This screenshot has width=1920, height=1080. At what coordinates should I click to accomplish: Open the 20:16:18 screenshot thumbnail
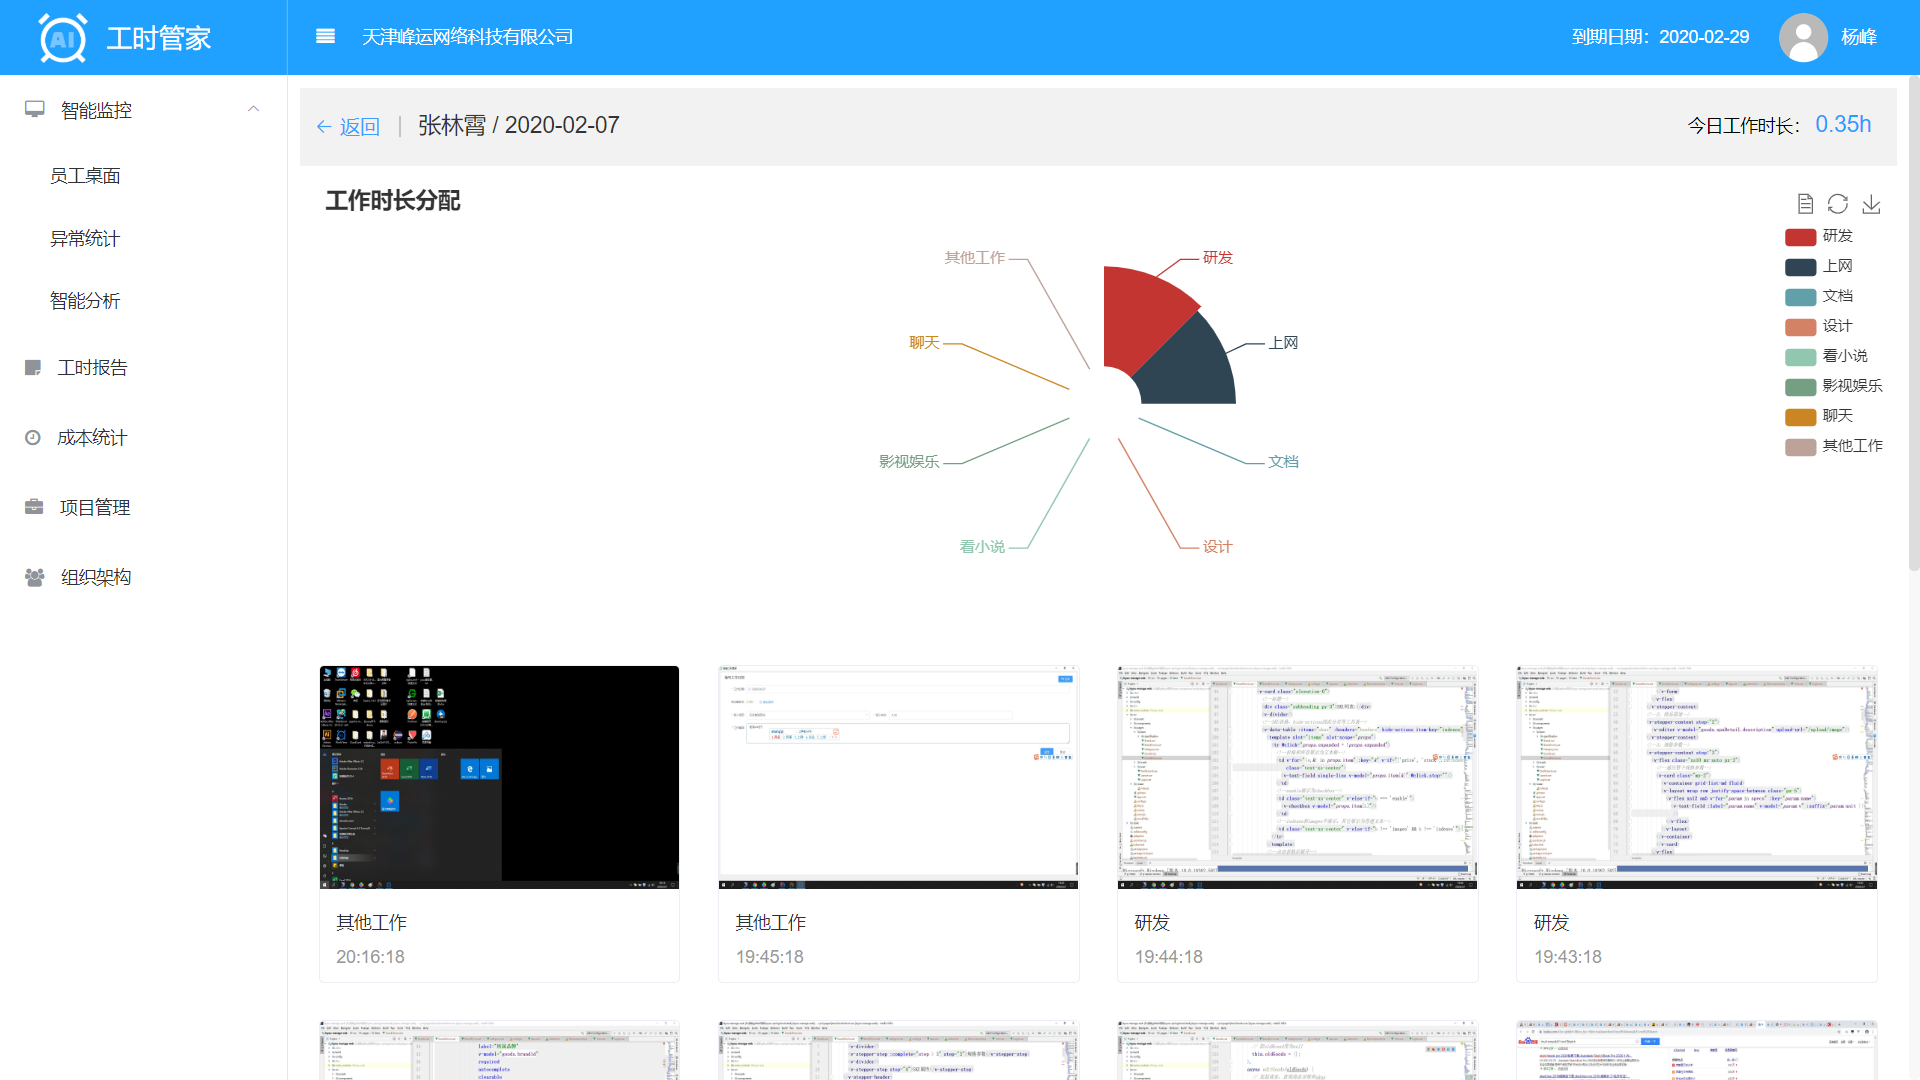pos(499,777)
